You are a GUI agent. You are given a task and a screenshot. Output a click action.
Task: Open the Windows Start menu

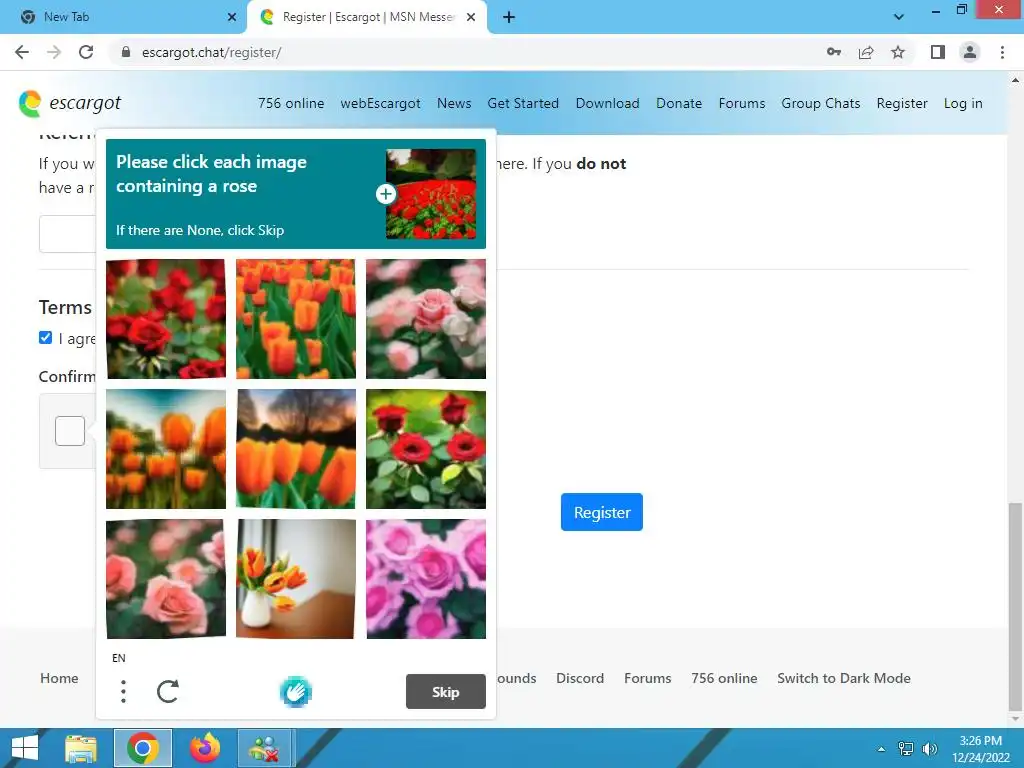(x=25, y=748)
